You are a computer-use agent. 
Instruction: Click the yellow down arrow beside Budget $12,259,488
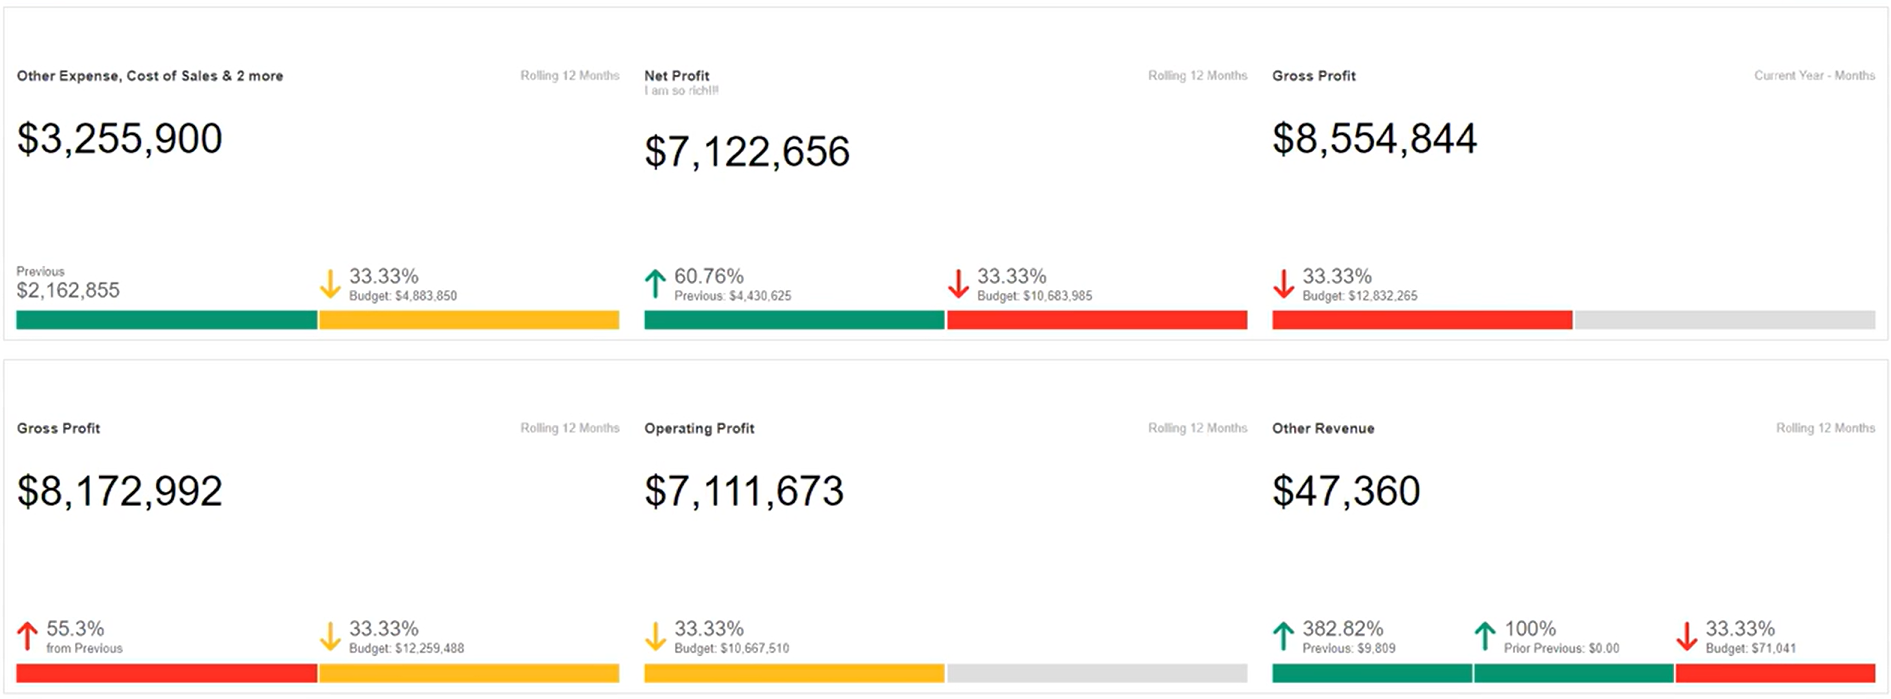tap(330, 636)
